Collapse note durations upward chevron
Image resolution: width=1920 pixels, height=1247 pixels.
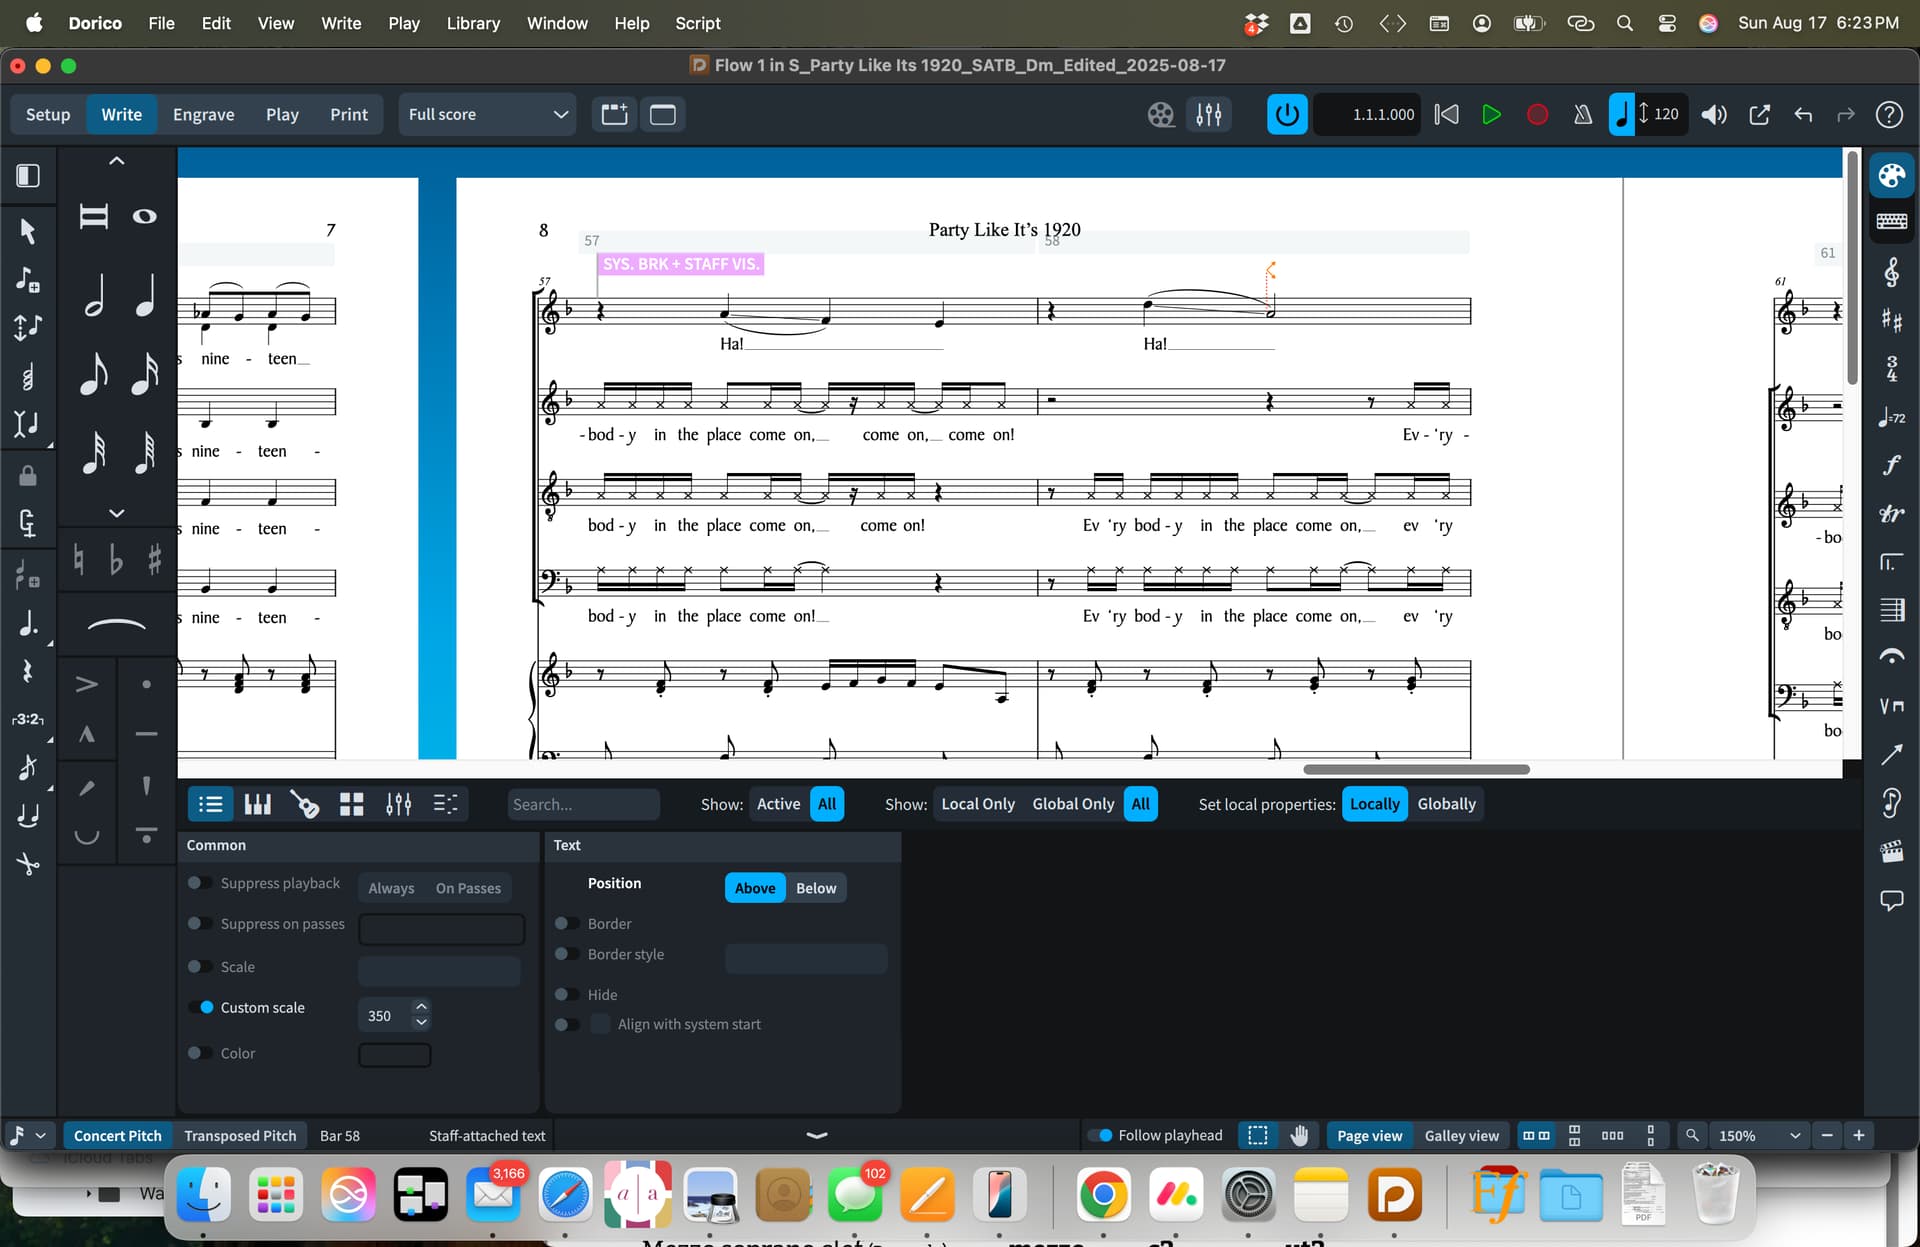[x=117, y=161]
